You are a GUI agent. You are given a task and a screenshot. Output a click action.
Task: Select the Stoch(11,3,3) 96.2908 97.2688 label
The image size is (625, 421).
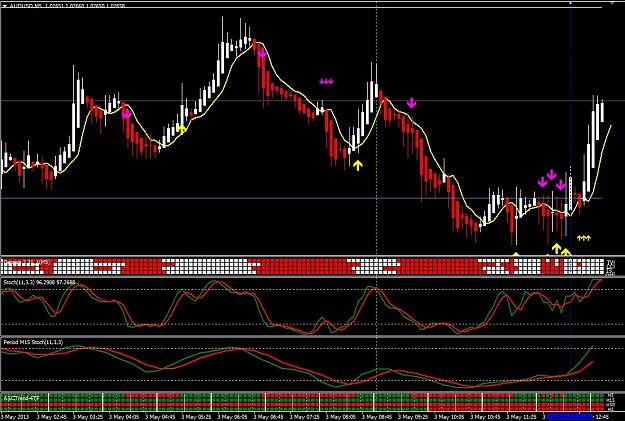coord(39,282)
